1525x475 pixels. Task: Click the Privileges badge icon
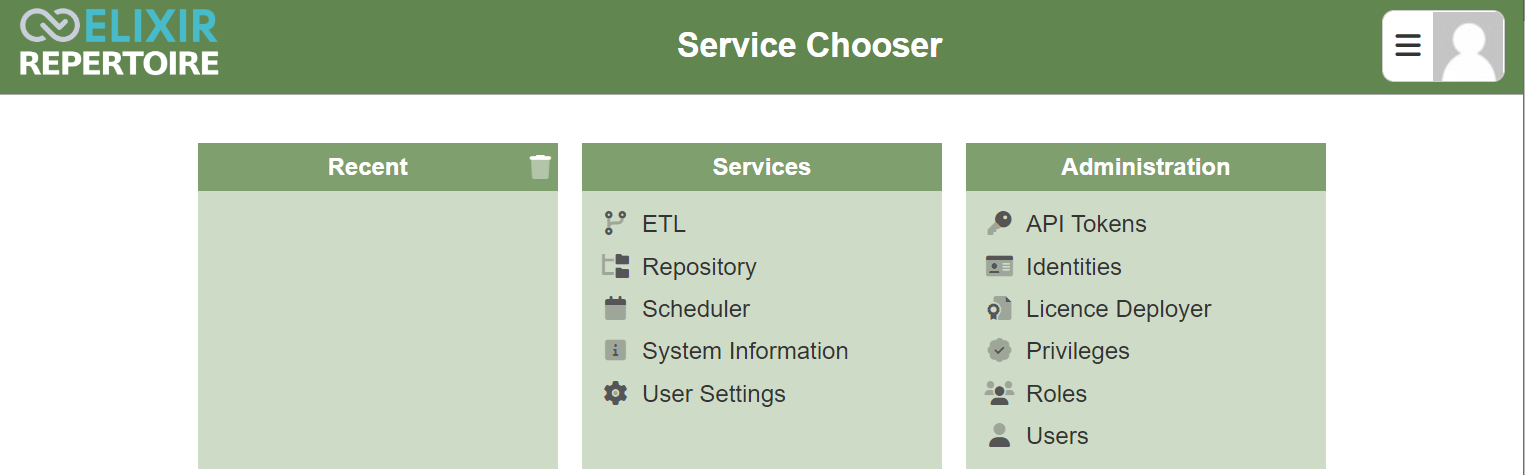(999, 351)
